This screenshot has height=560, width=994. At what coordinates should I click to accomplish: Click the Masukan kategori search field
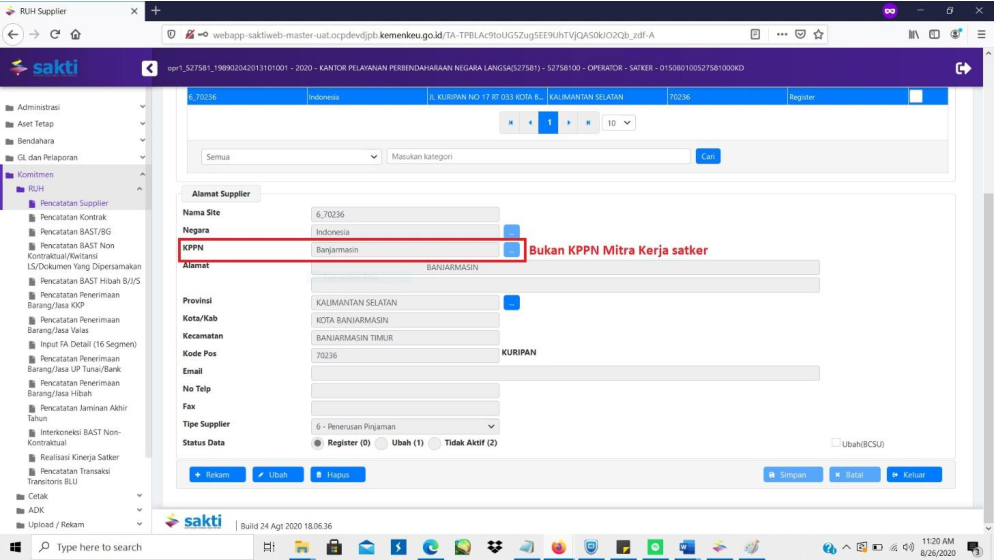(x=538, y=157)
